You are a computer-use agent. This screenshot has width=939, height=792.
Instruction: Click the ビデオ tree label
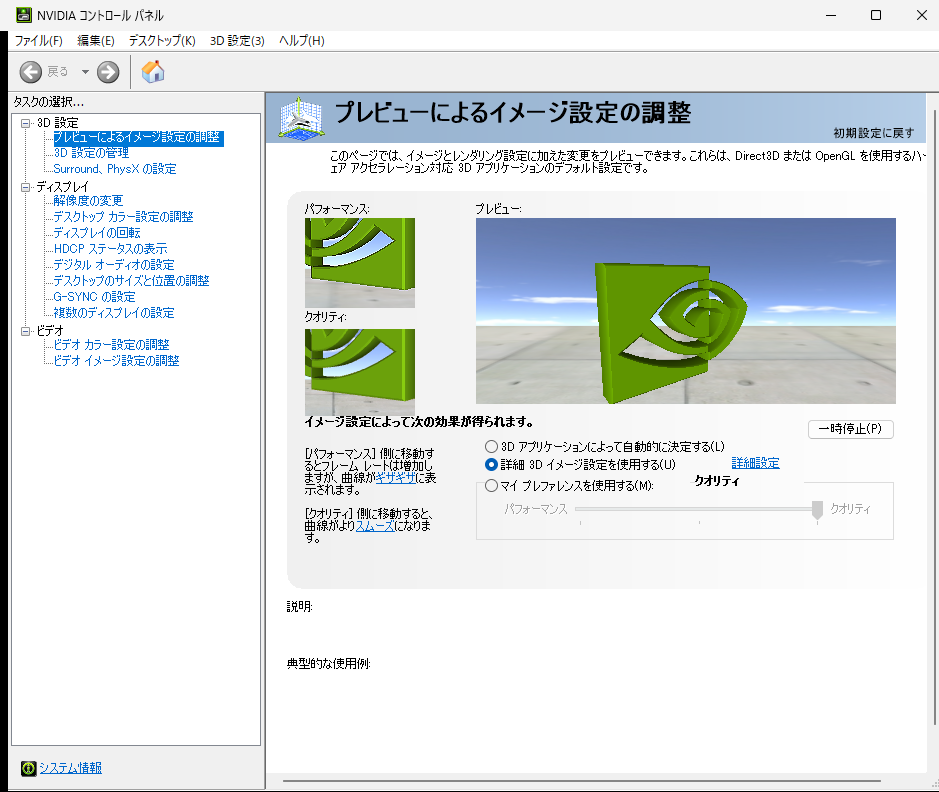(50, 330)
